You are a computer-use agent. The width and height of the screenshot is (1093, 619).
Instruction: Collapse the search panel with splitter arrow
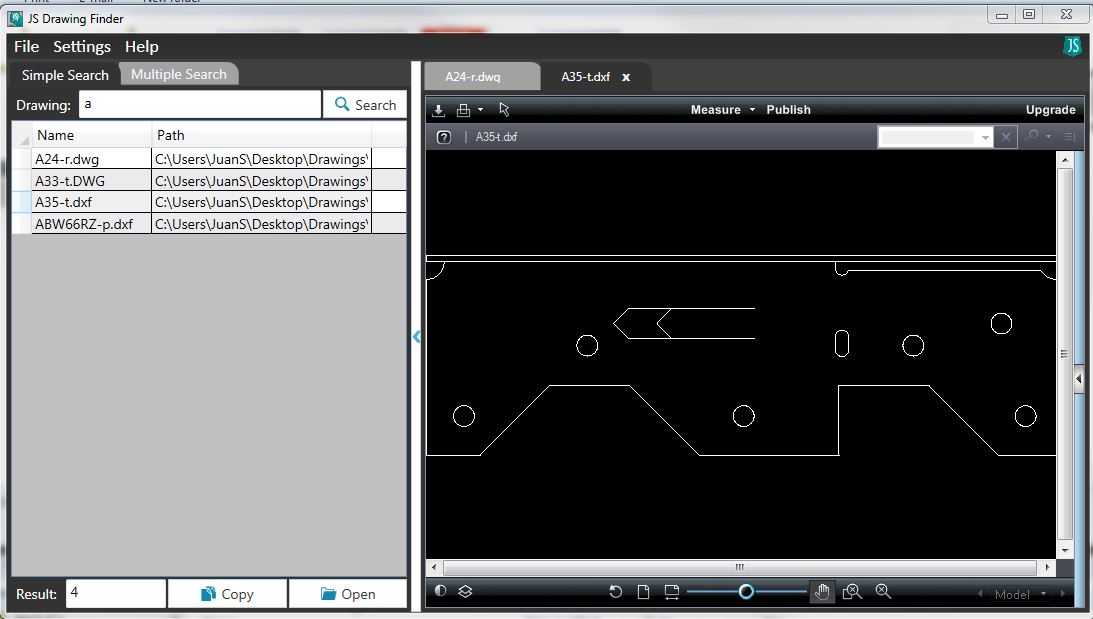click(416, 337)
